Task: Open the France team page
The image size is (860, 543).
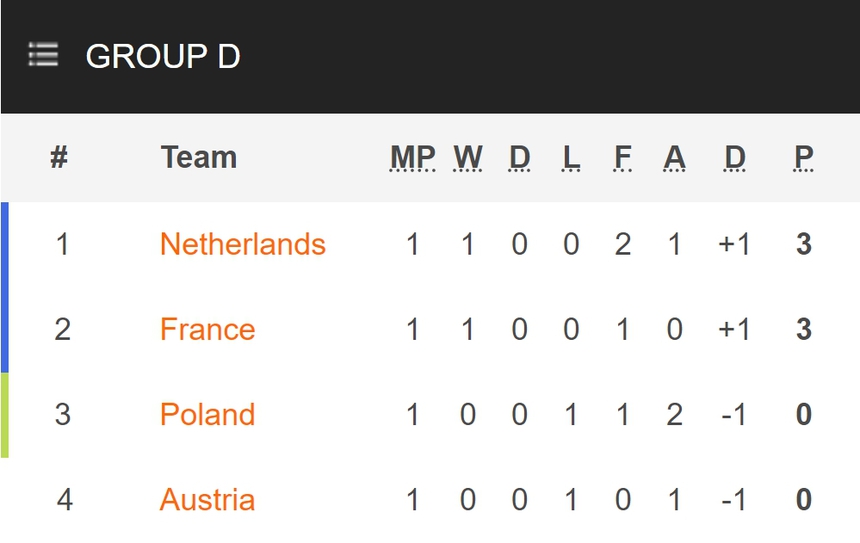Action: [x=207, y=329]
